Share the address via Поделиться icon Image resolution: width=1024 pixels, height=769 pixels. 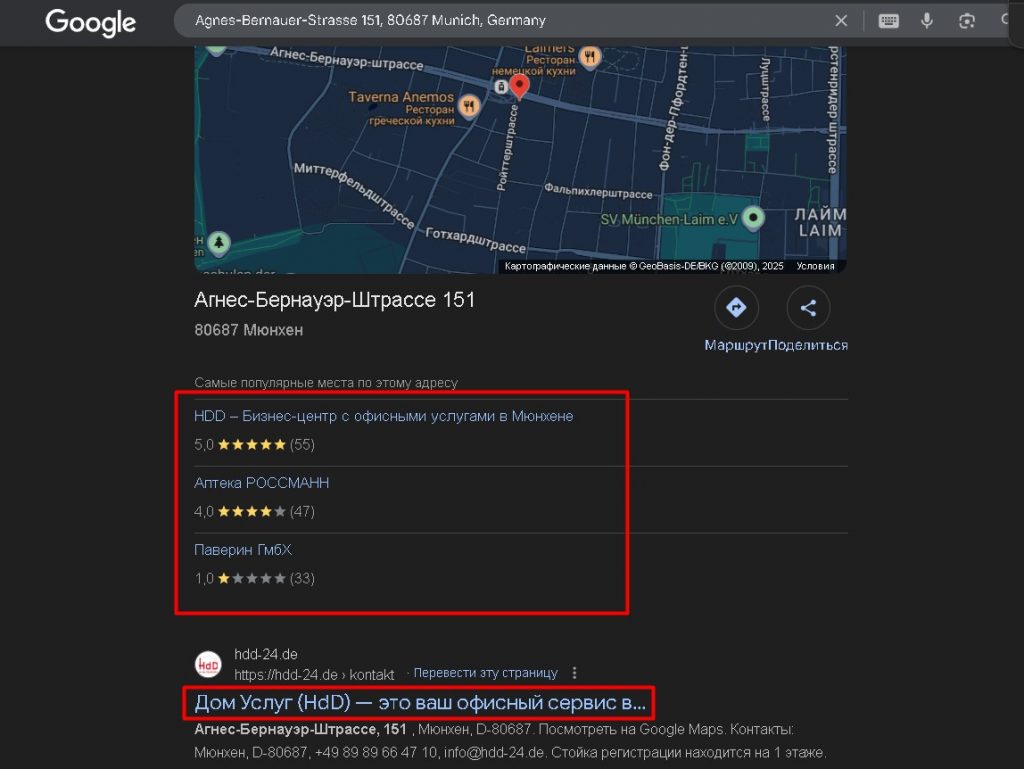tap(808, 307)
